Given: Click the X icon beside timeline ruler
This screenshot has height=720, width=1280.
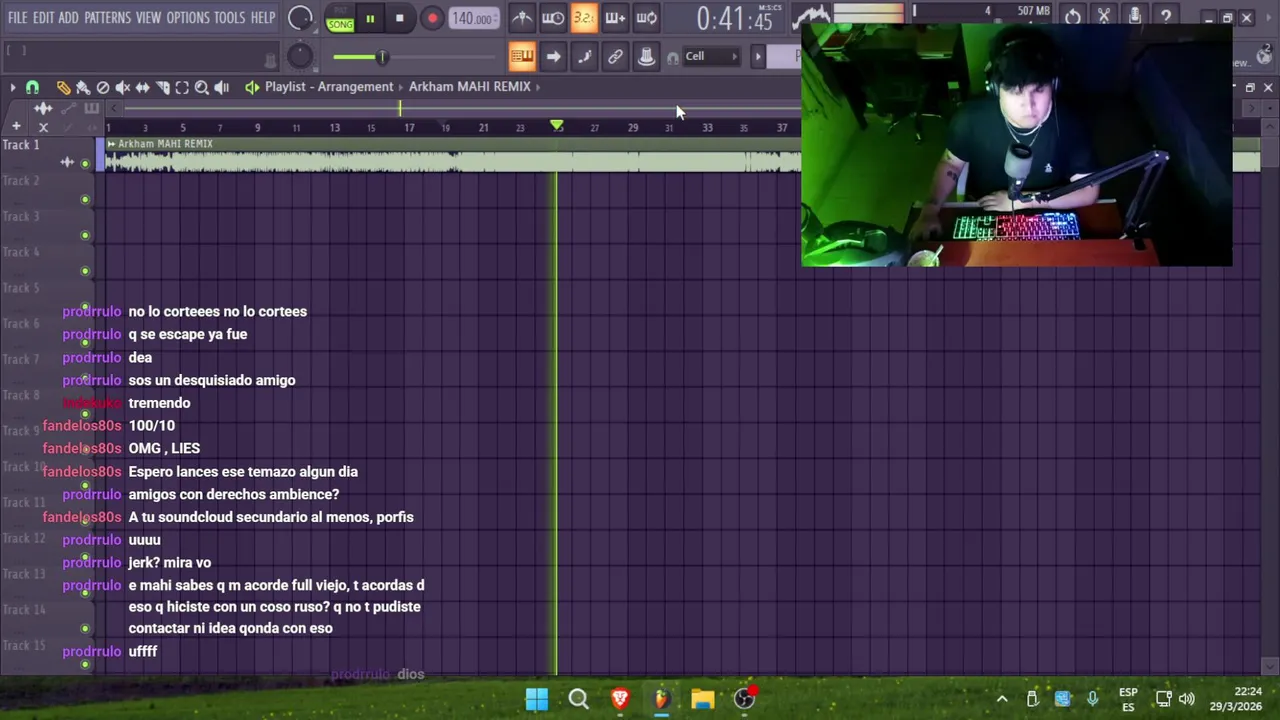Looking at the screenshot, I should tap(43, 127).
